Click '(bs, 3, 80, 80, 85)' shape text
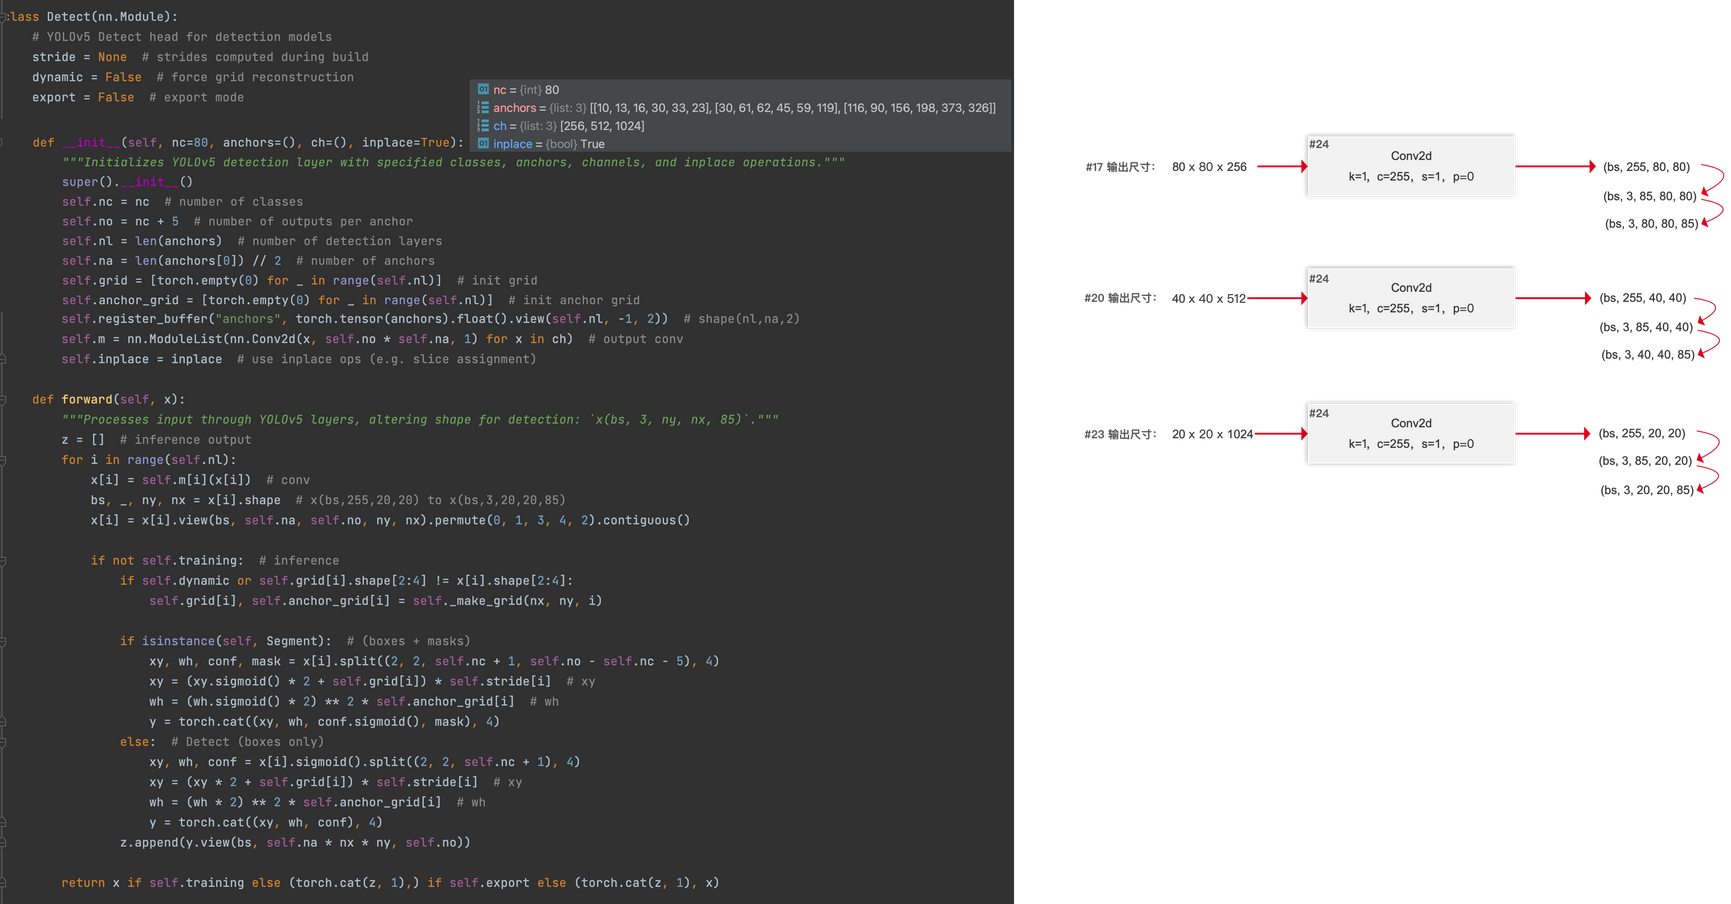Screen dimensions: 1731x904 pyautogui.click(x=1651, y=224)
